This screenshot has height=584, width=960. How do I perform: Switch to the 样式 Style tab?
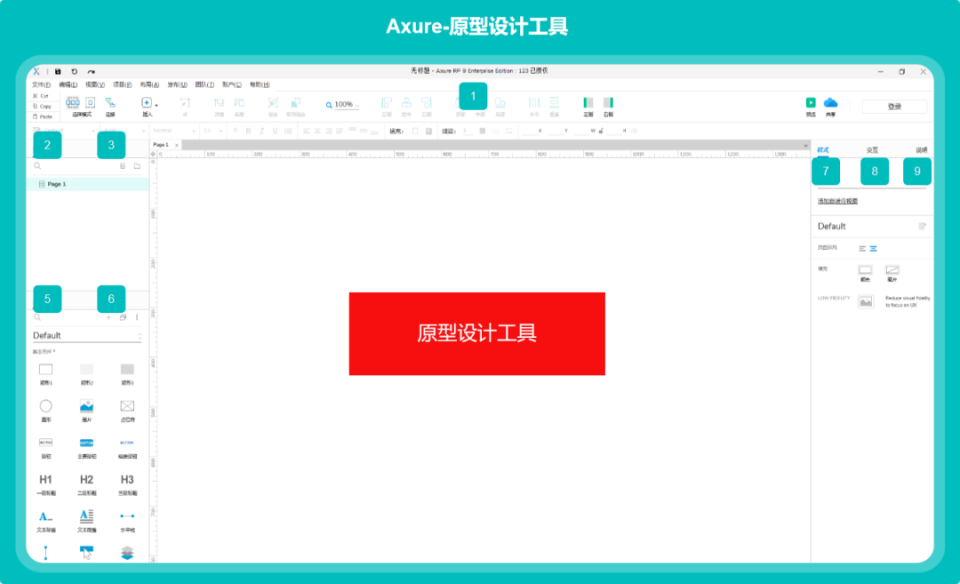(x=823, y=150)
